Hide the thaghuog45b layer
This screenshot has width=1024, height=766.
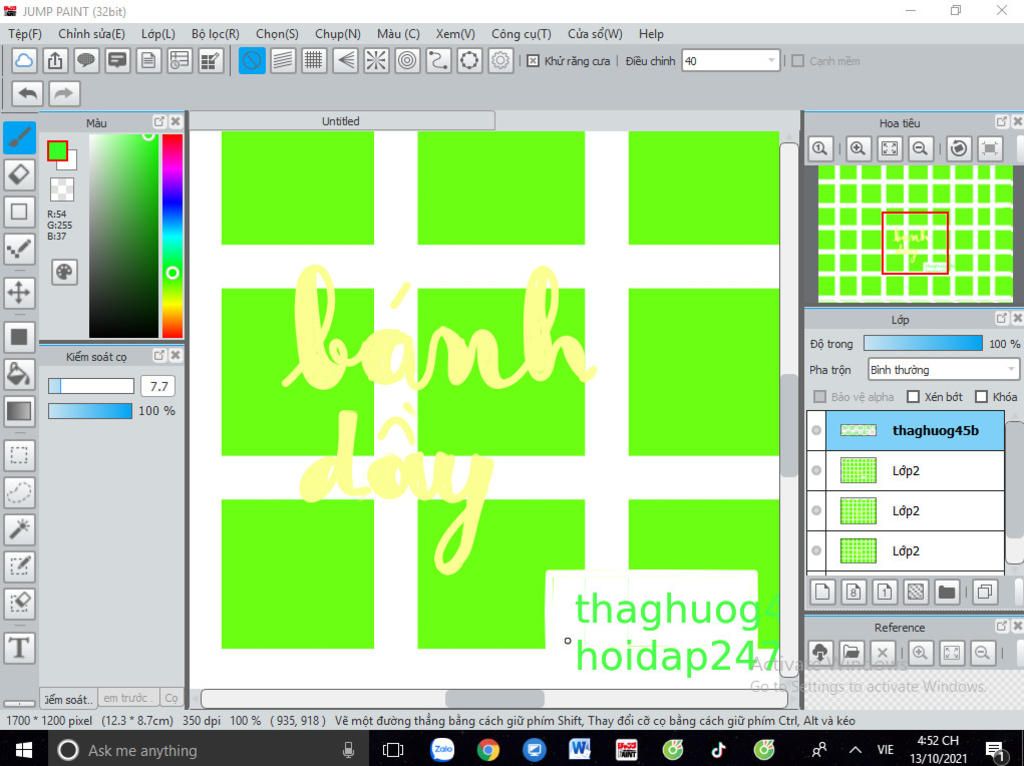coord(816,430)
